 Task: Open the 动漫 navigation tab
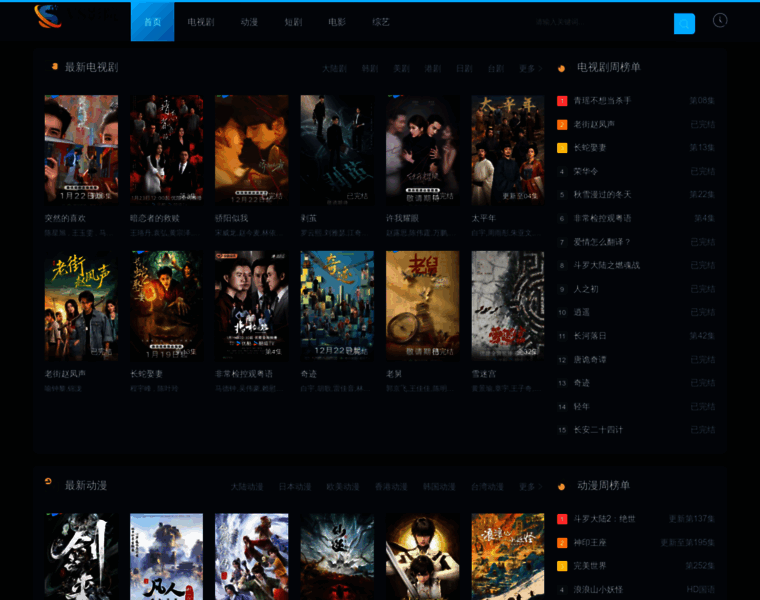coord(249,22)
